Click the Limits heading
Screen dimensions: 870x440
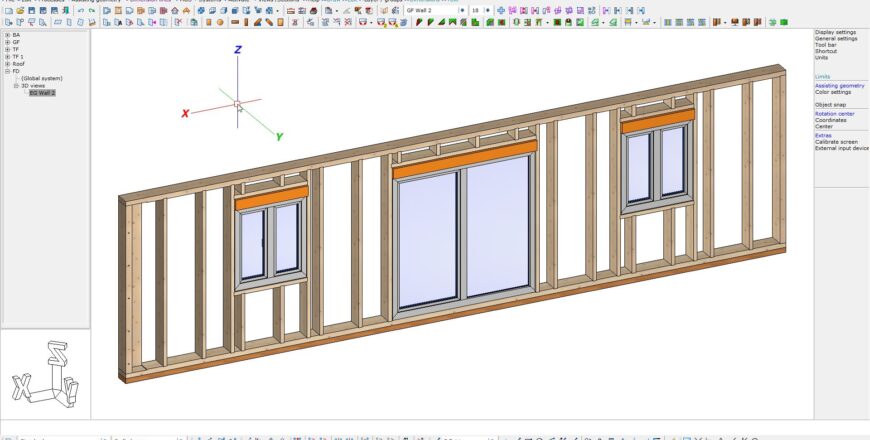822,77
